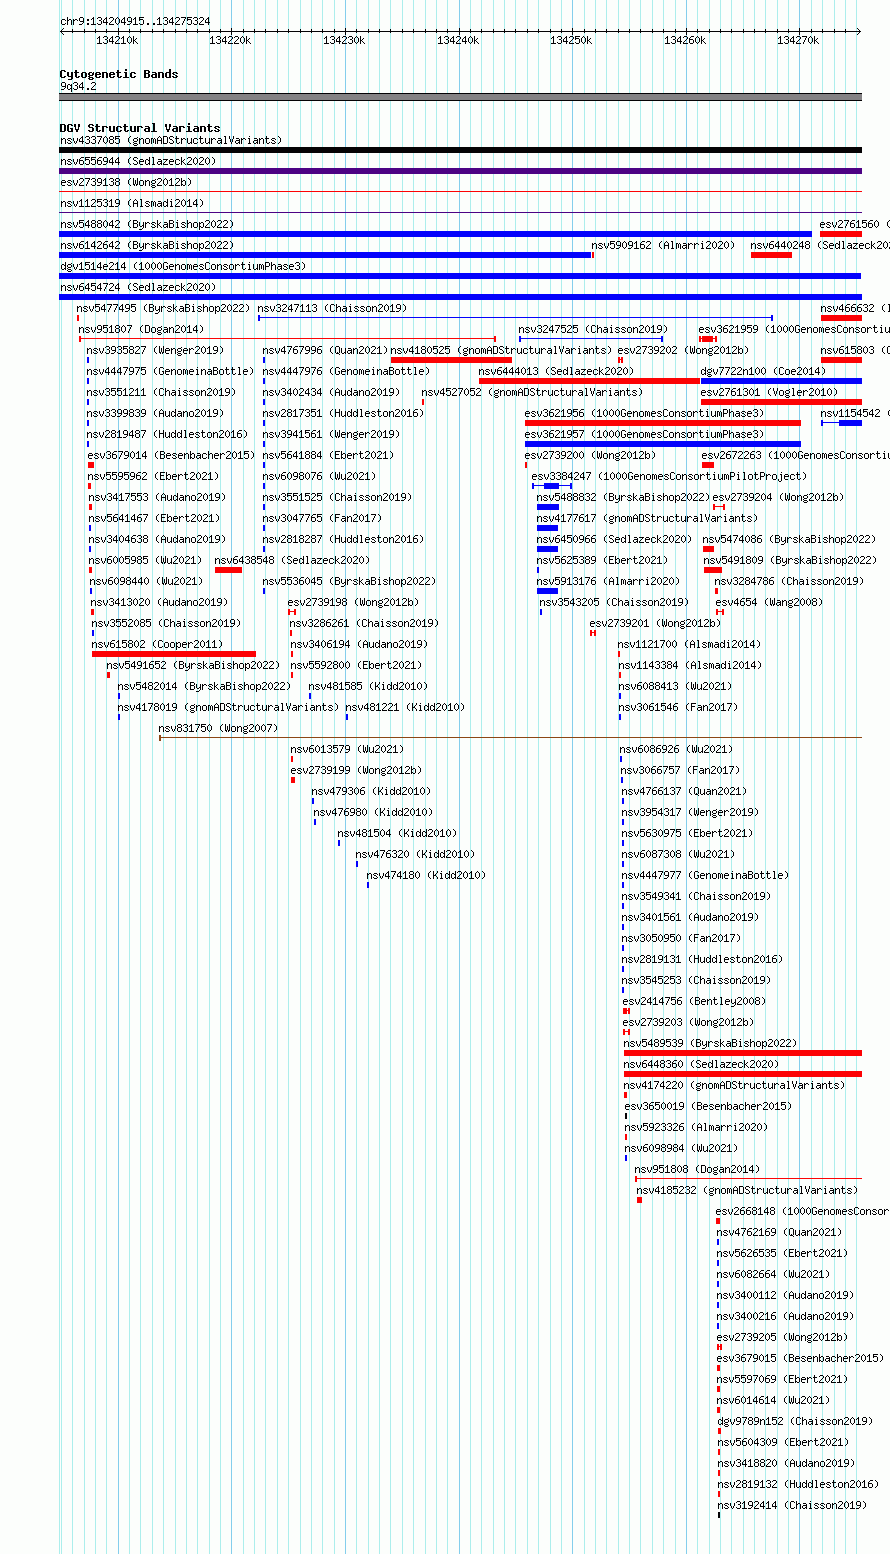Viewport: 890px width, 1554px height.
Task: Select nsv3935827 (Wenger2019) label
Action: coord(156,350)
